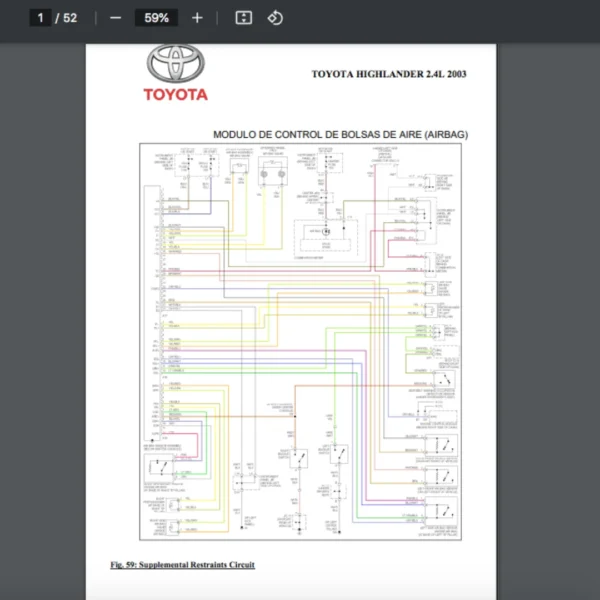Rotate the document counterclockwise
This screenshot has width=600, height=600.
[275, 18]
